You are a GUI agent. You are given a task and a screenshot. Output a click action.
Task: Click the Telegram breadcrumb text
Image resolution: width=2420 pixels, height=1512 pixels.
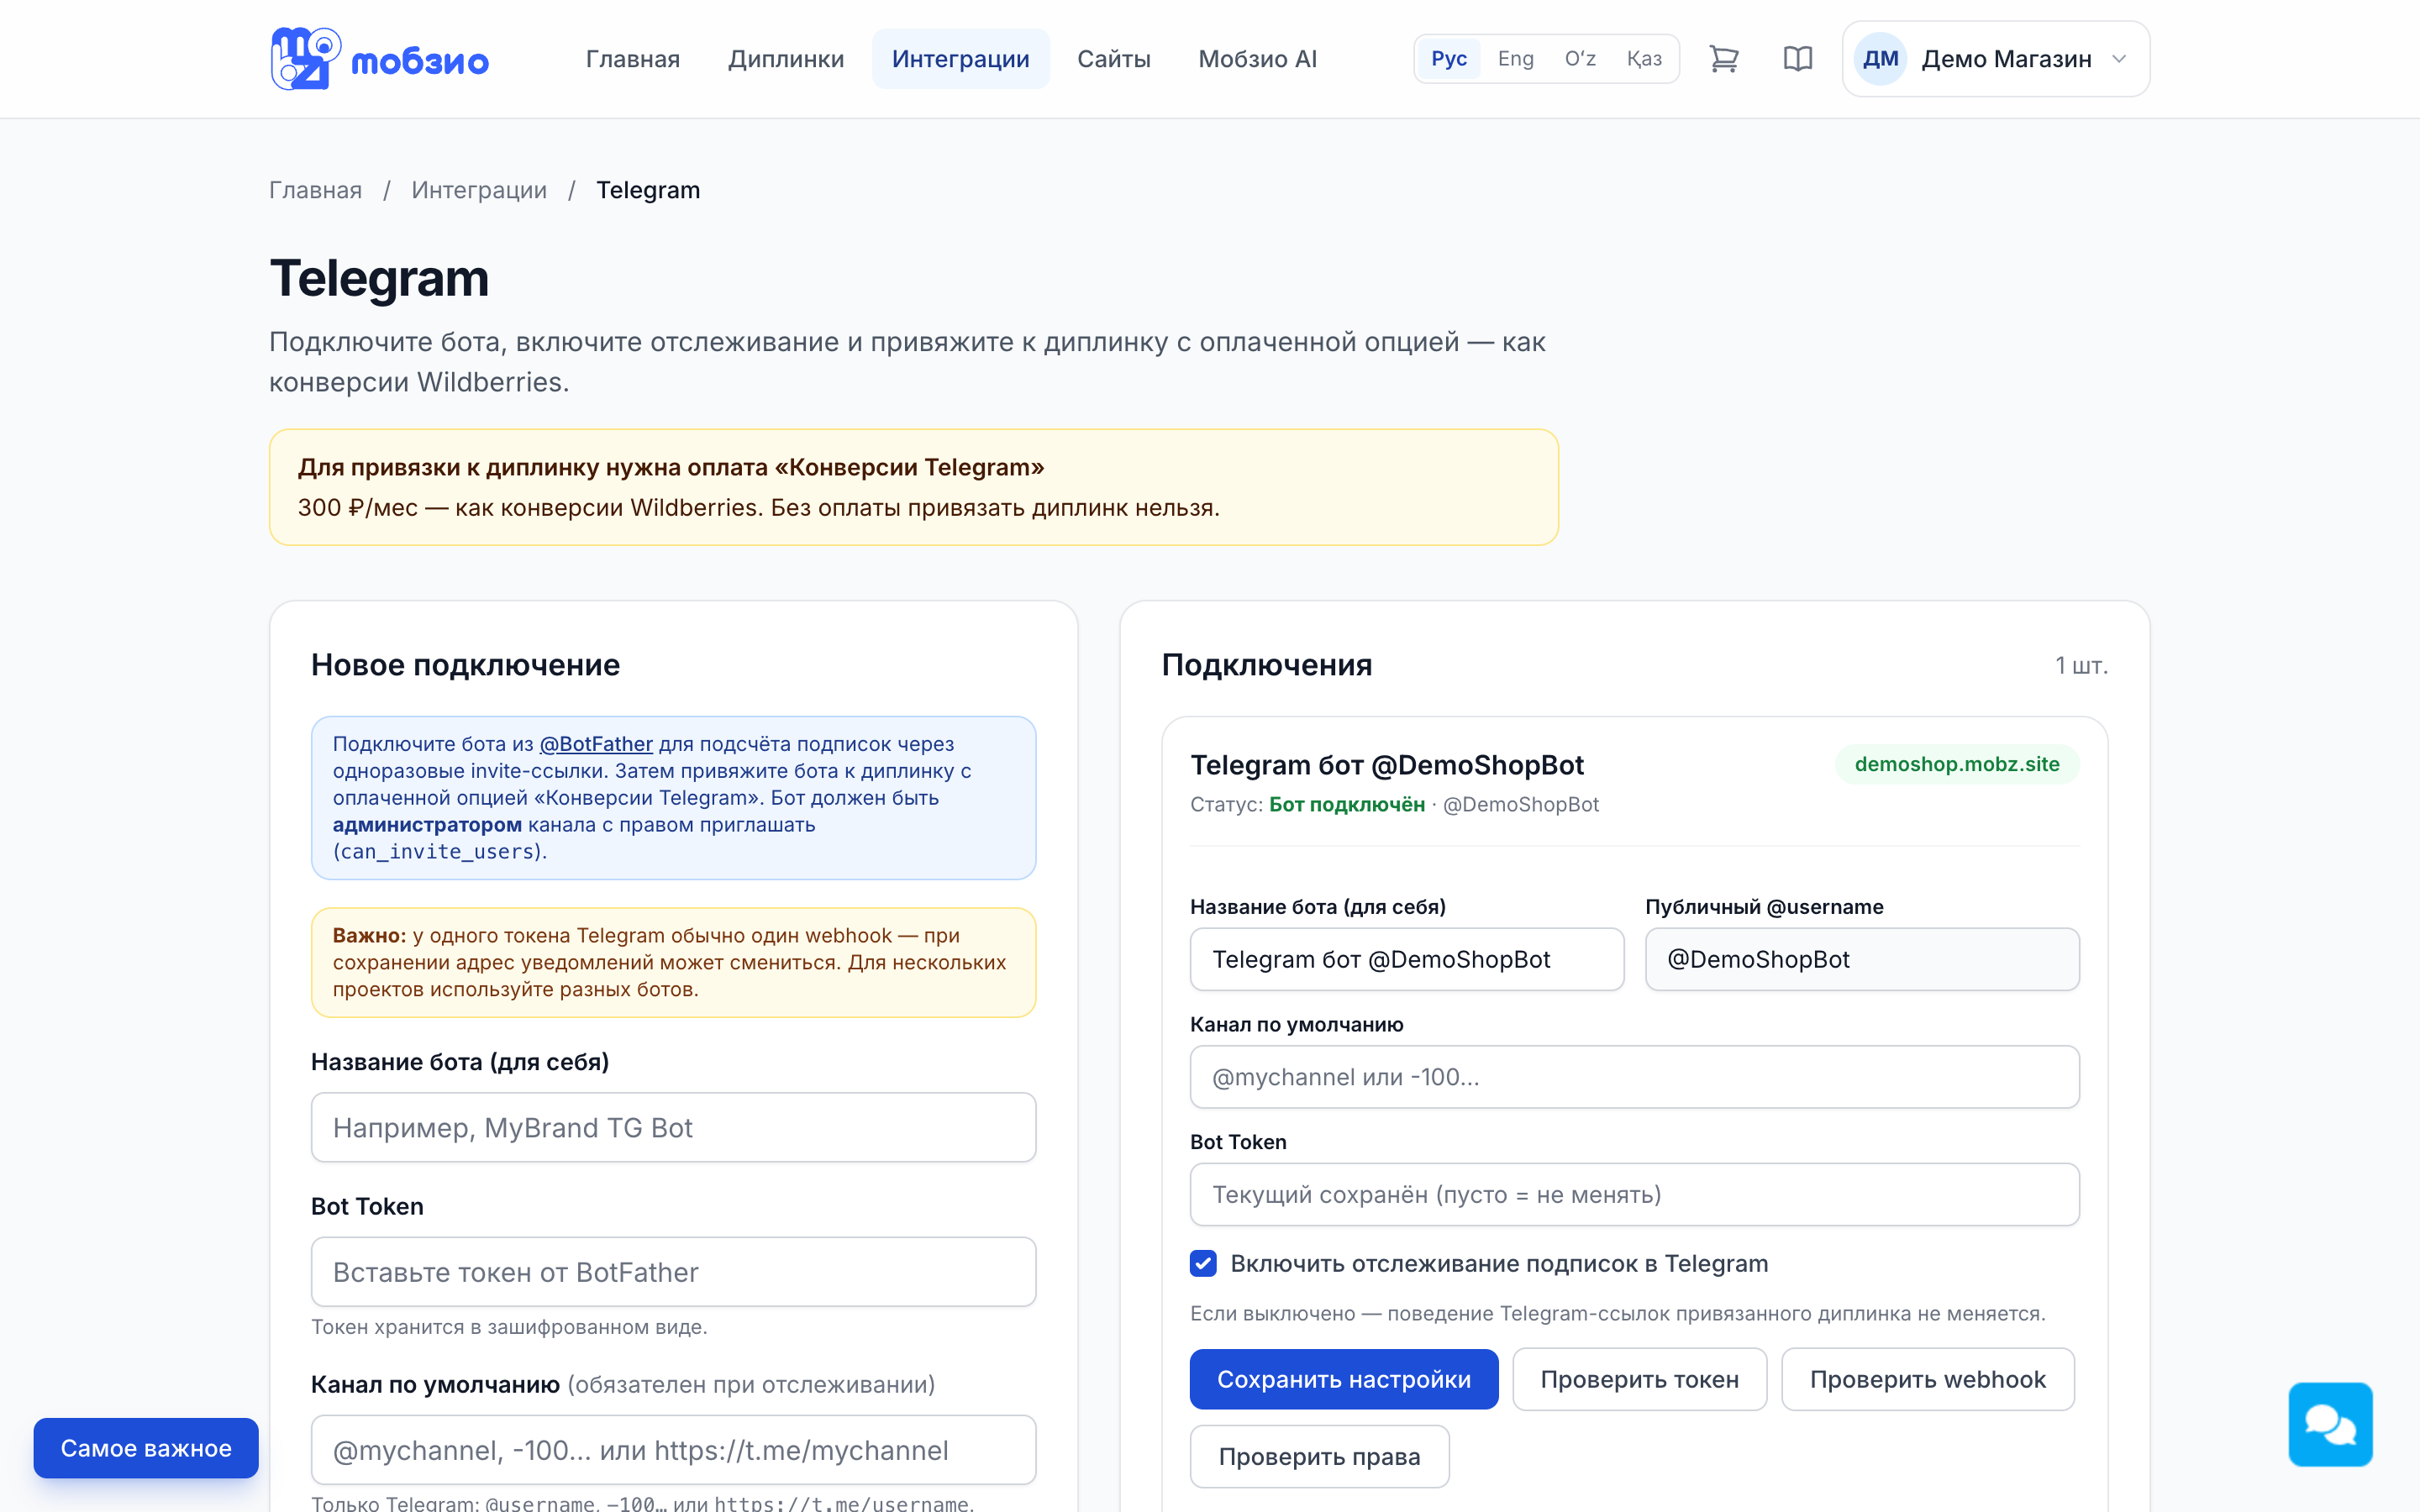(x=648, y=190)
